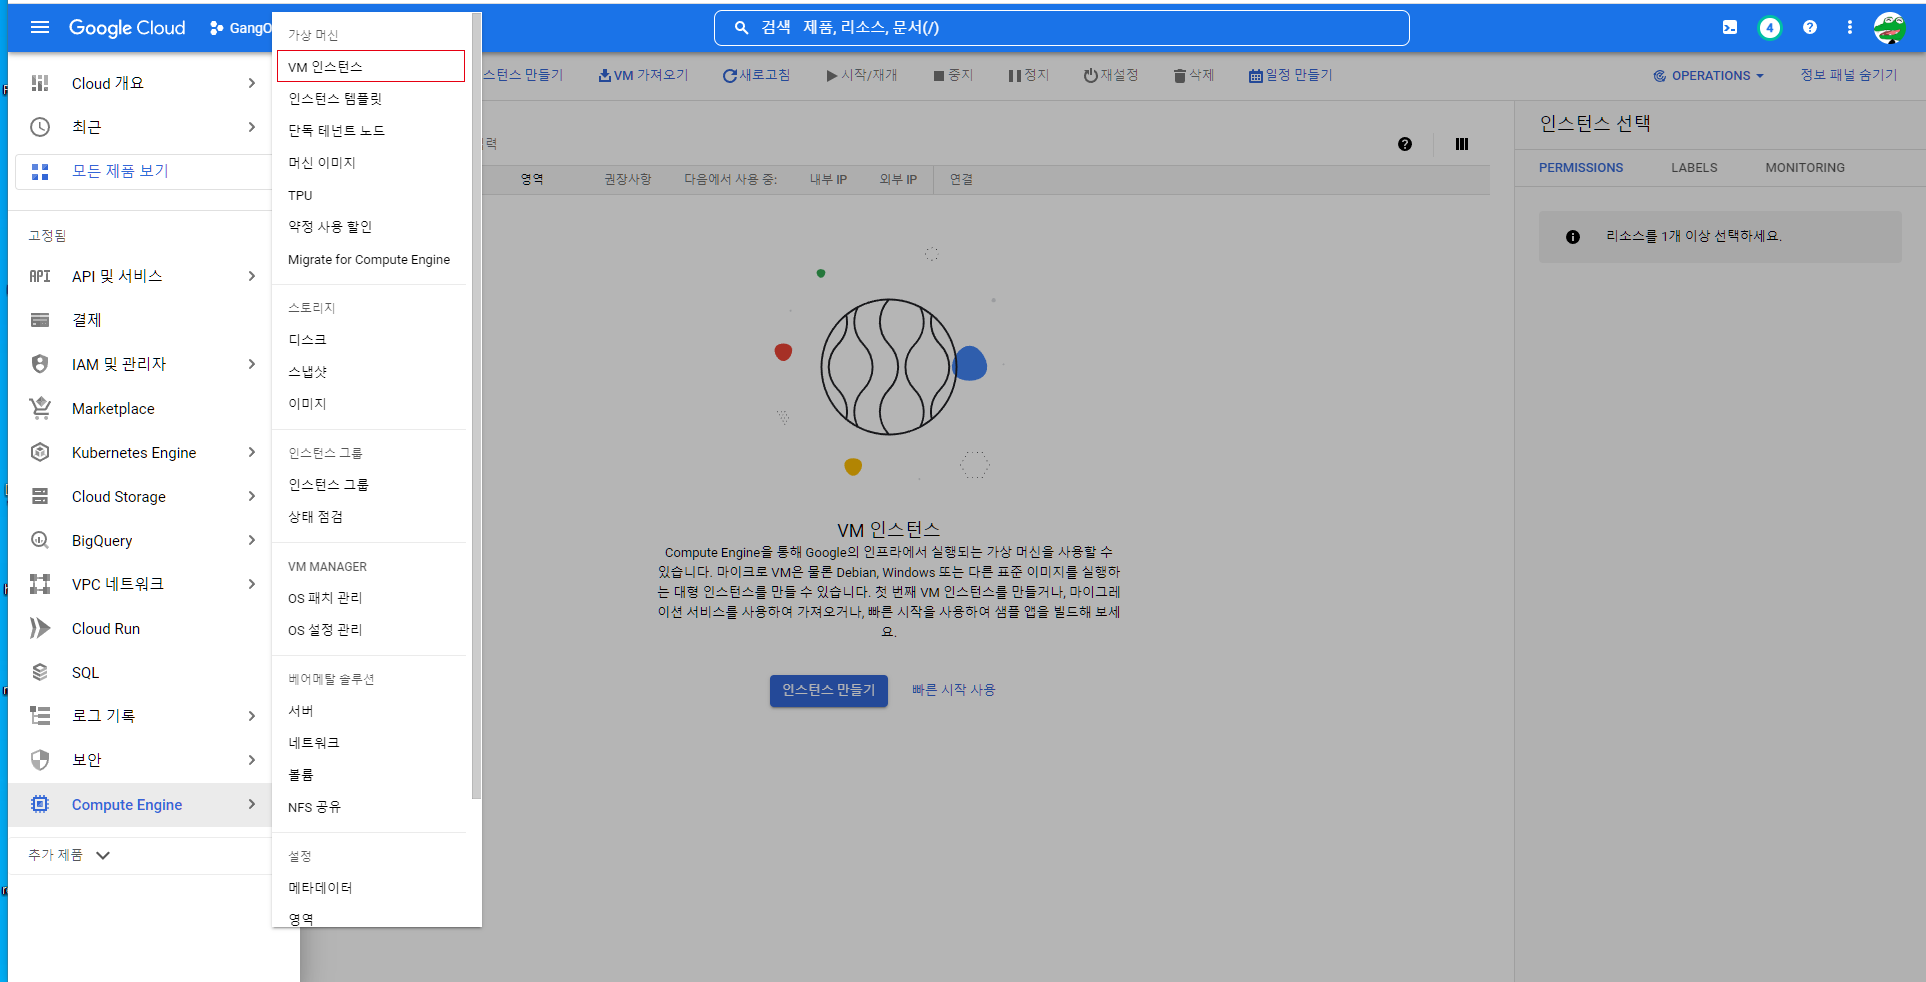Screen dimensions: 1926x982
Task: Switch to MONITORING tab
Action: 1805,167
